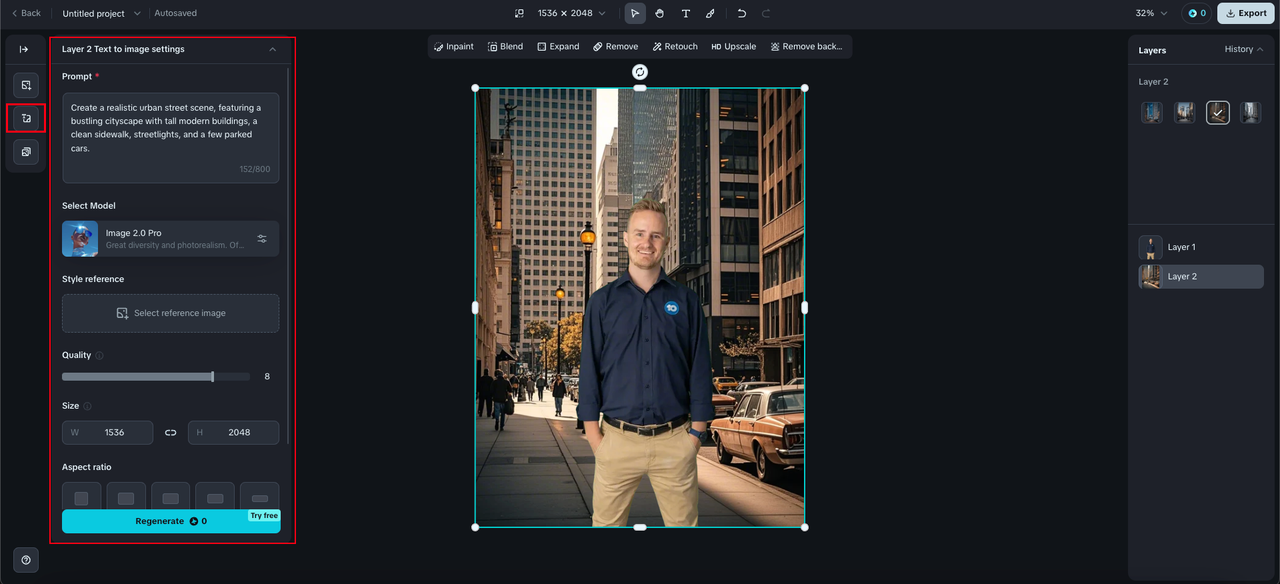1280x584 pixels.
Task: Collapse the left sidebar with the arrow icon
Action: pos(25,49)
